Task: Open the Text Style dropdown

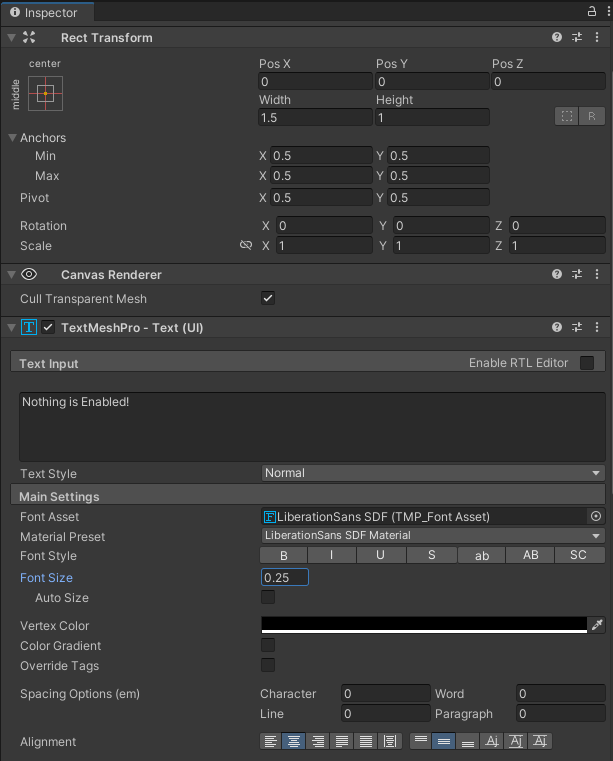Action: tap(433, 473)
